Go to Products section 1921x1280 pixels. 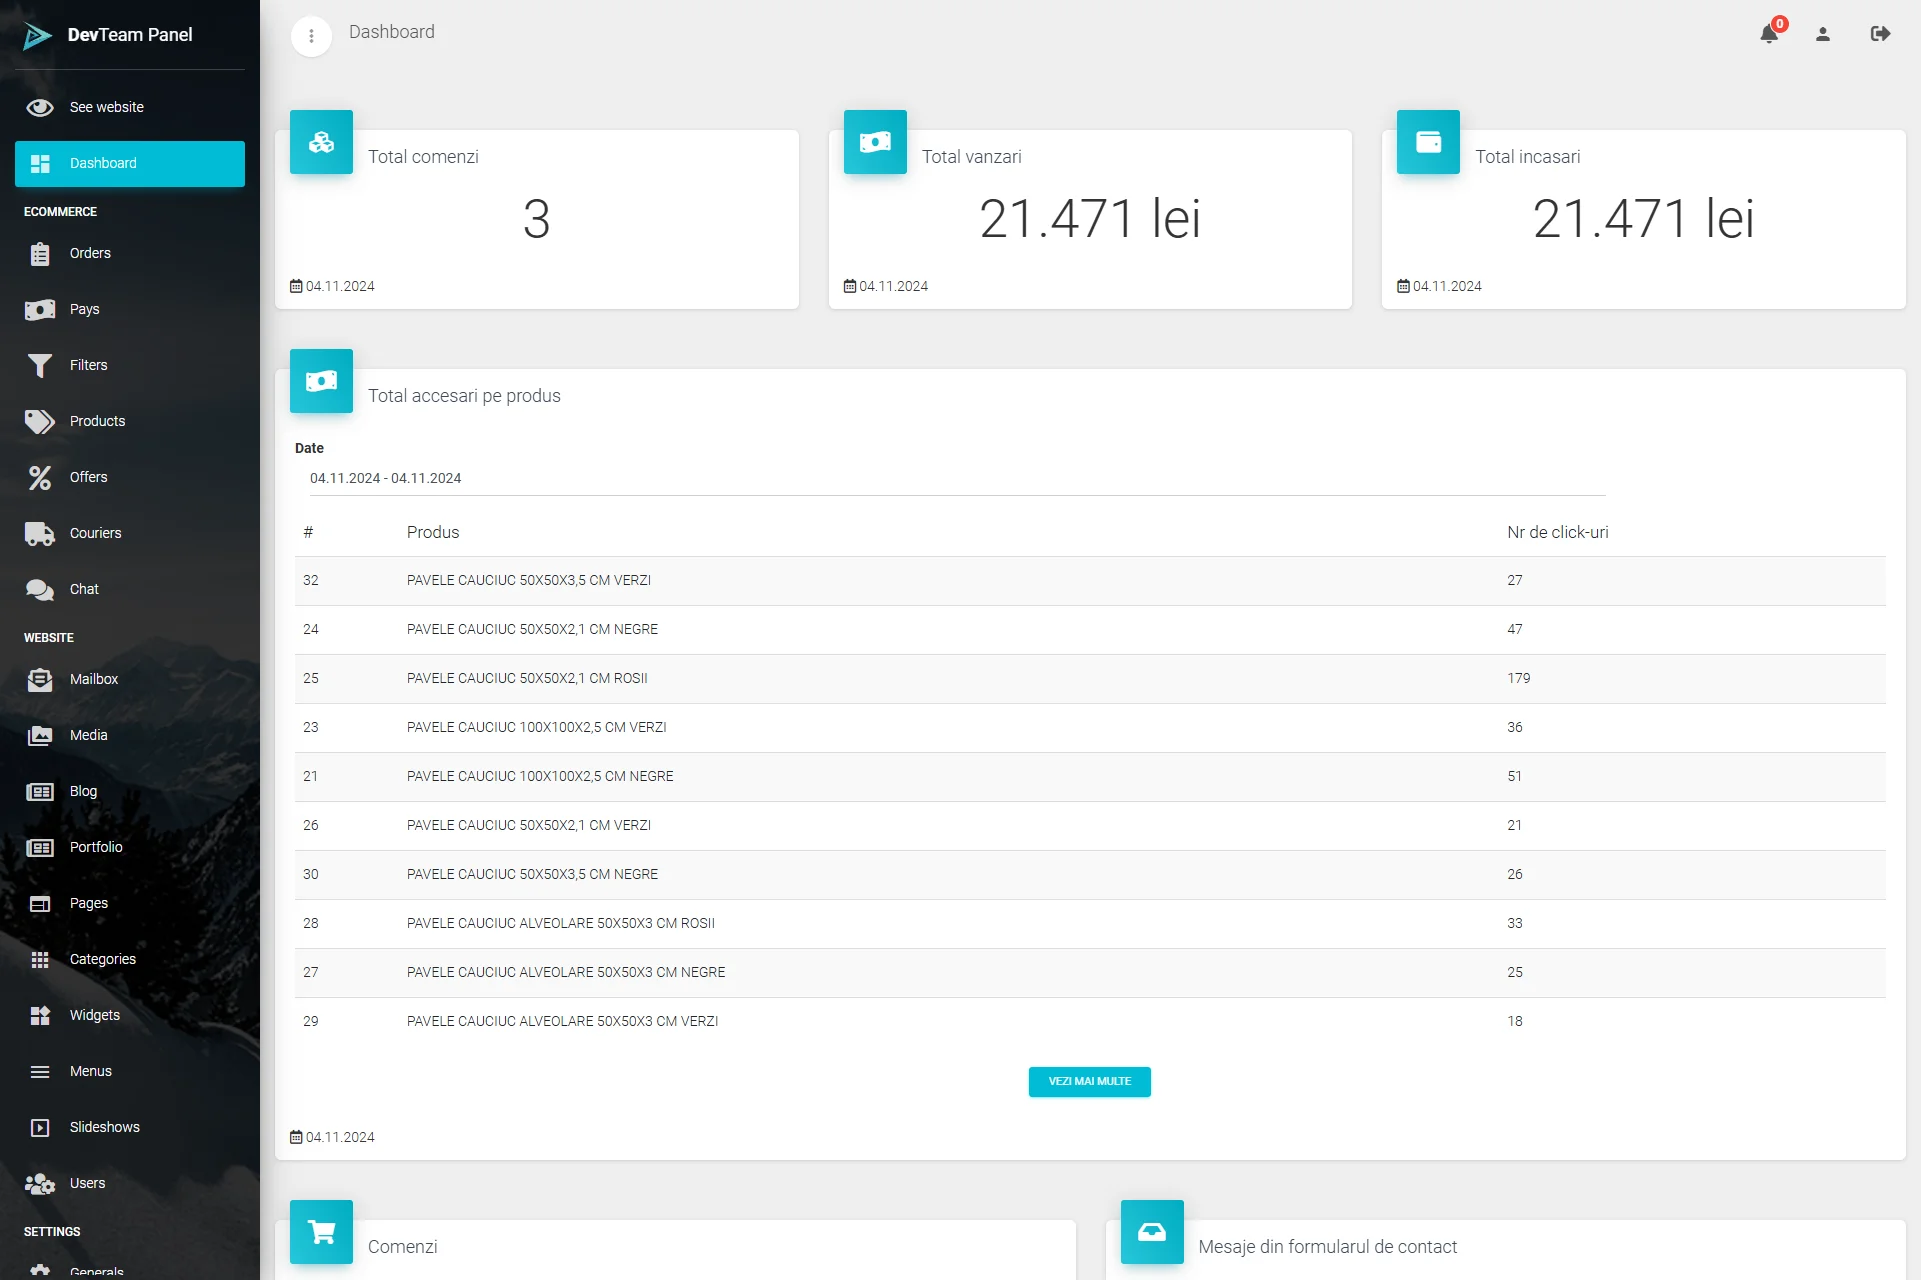coord(97,421)
